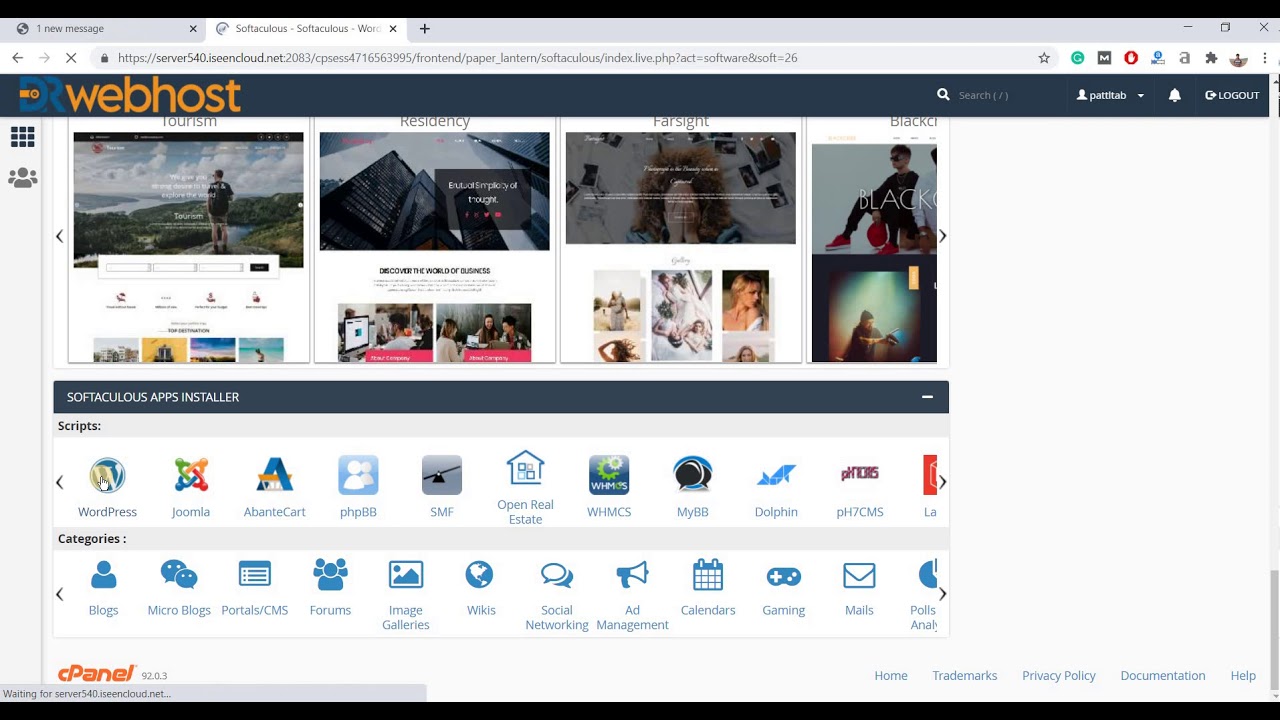Screen dimensions: 1280x720
Task: Select the Micro Blogs category icon
Action: pyautogui.click(x=179, y=575)
